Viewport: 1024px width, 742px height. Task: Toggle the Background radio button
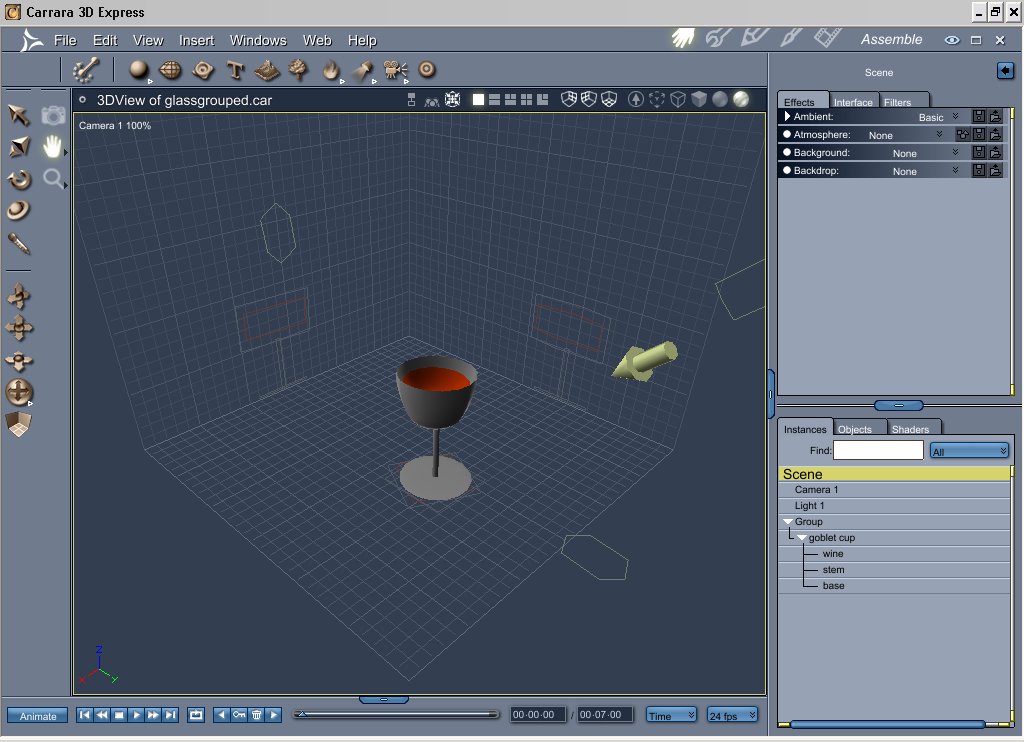[x=787, y=153]
